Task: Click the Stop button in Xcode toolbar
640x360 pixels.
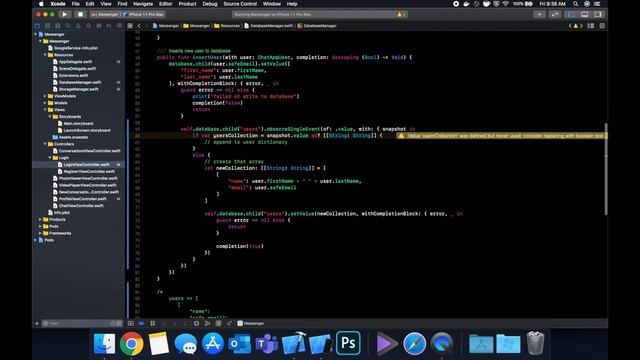Action: (x=80, y=14)
